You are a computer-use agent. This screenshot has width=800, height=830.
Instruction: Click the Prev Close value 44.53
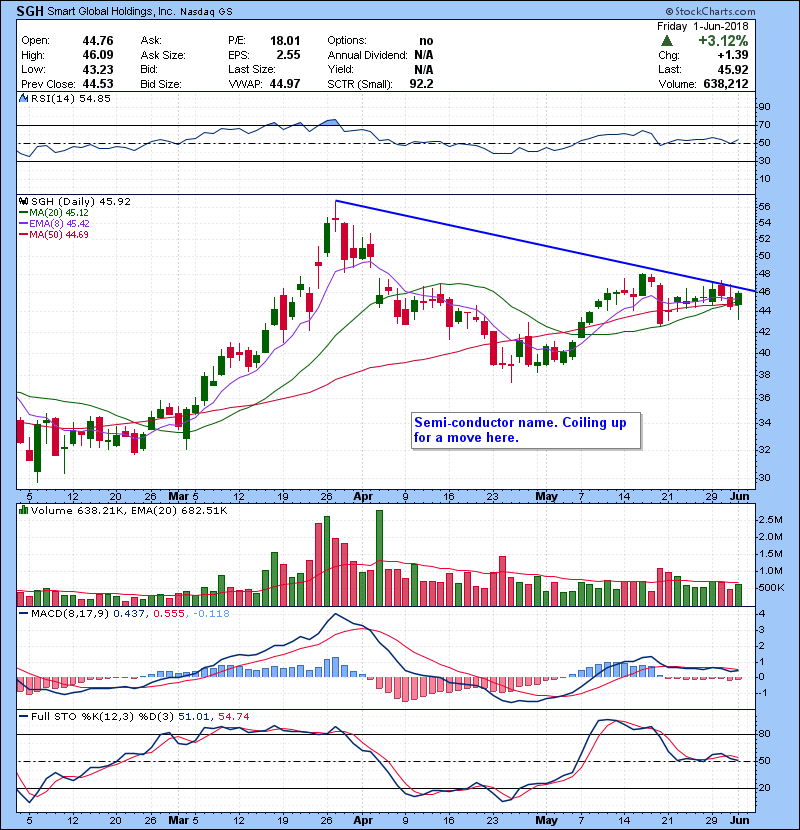(98, 84)
